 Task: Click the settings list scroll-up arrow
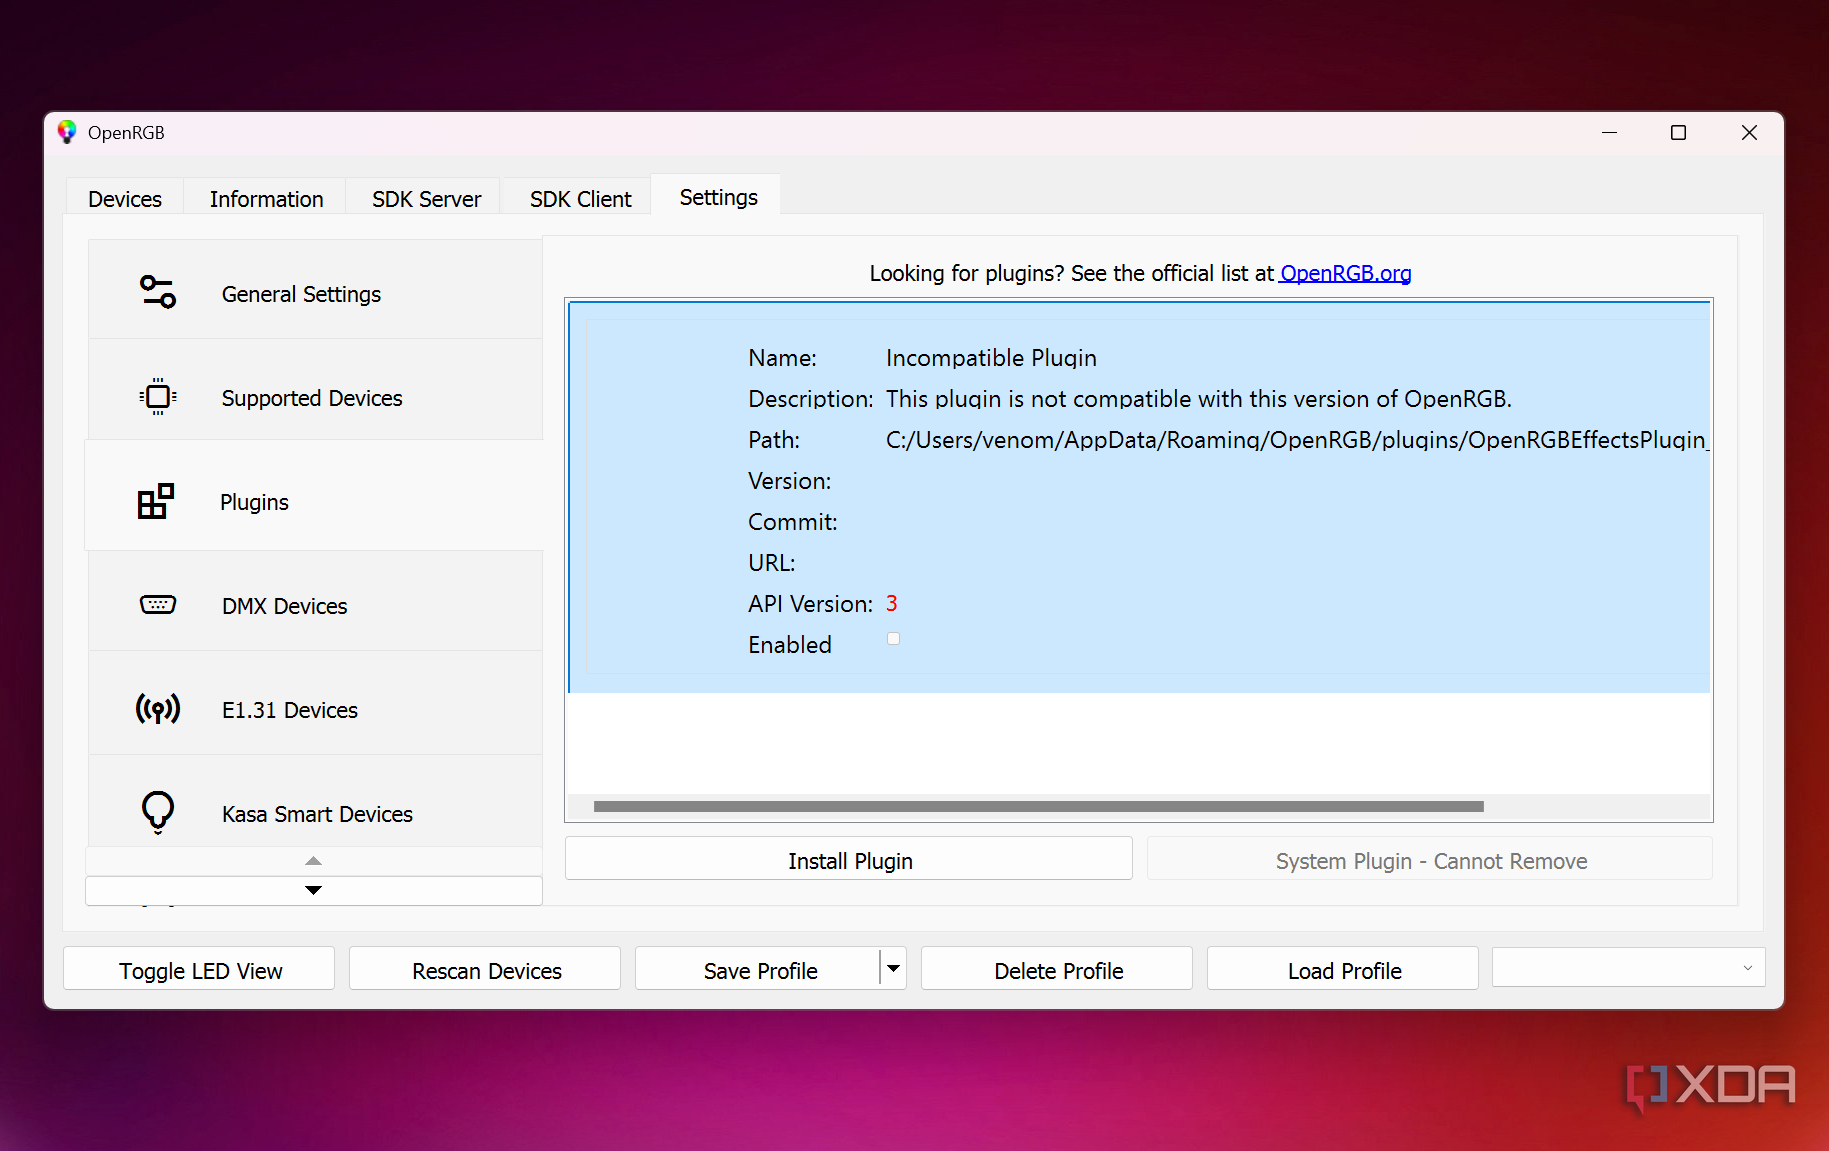coord(313,861)
